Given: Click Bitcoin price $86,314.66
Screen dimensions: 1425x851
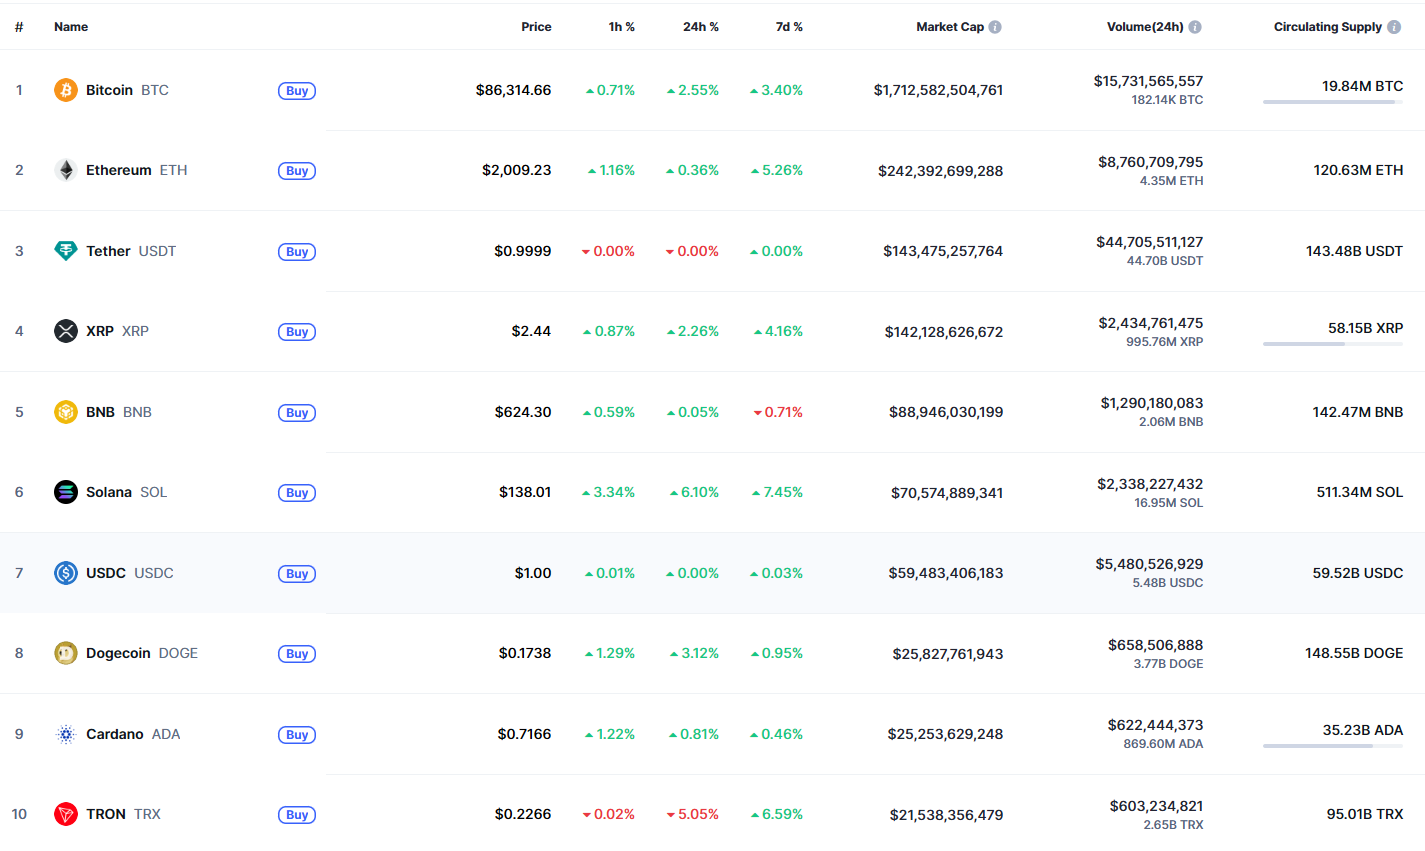Looking at the screenshot, I should pyautogui.click(x=513, y=90).
